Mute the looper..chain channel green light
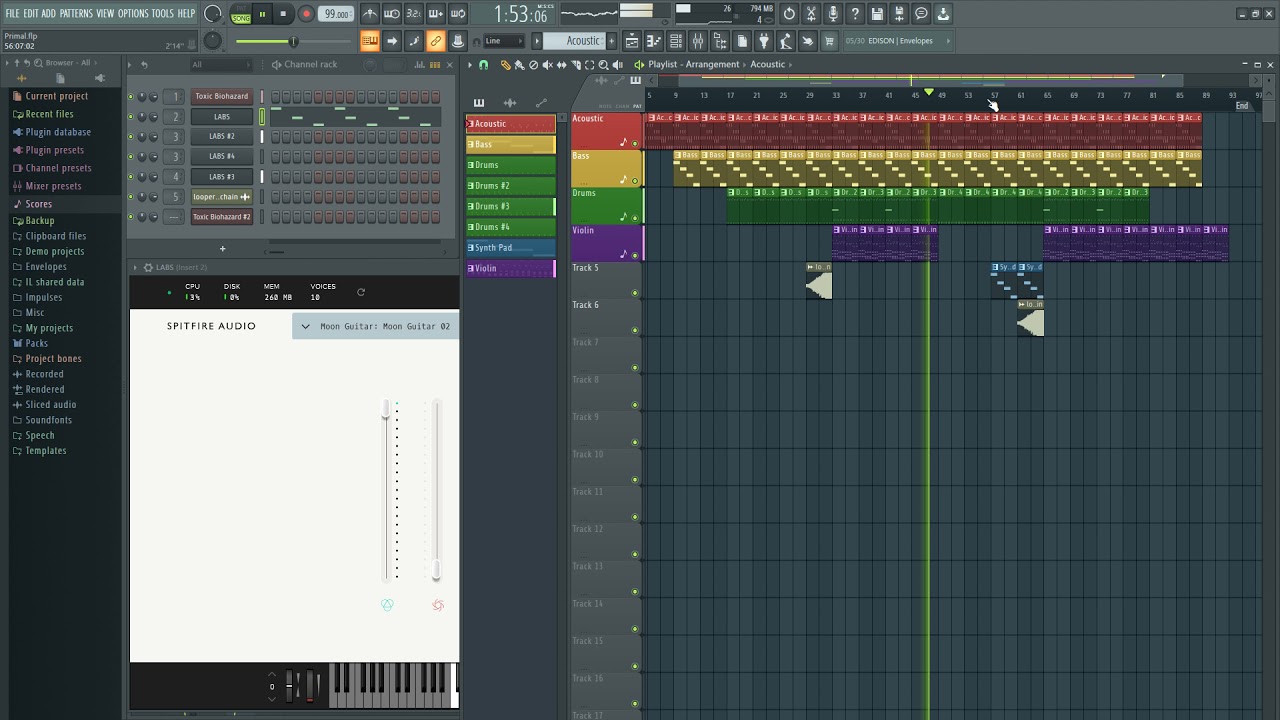 130,197
